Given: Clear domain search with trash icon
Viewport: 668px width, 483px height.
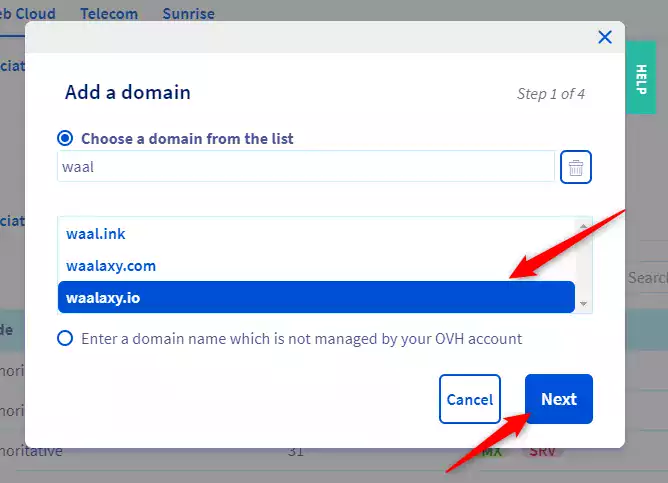Looking at the screenshot, I should [576, 167].
